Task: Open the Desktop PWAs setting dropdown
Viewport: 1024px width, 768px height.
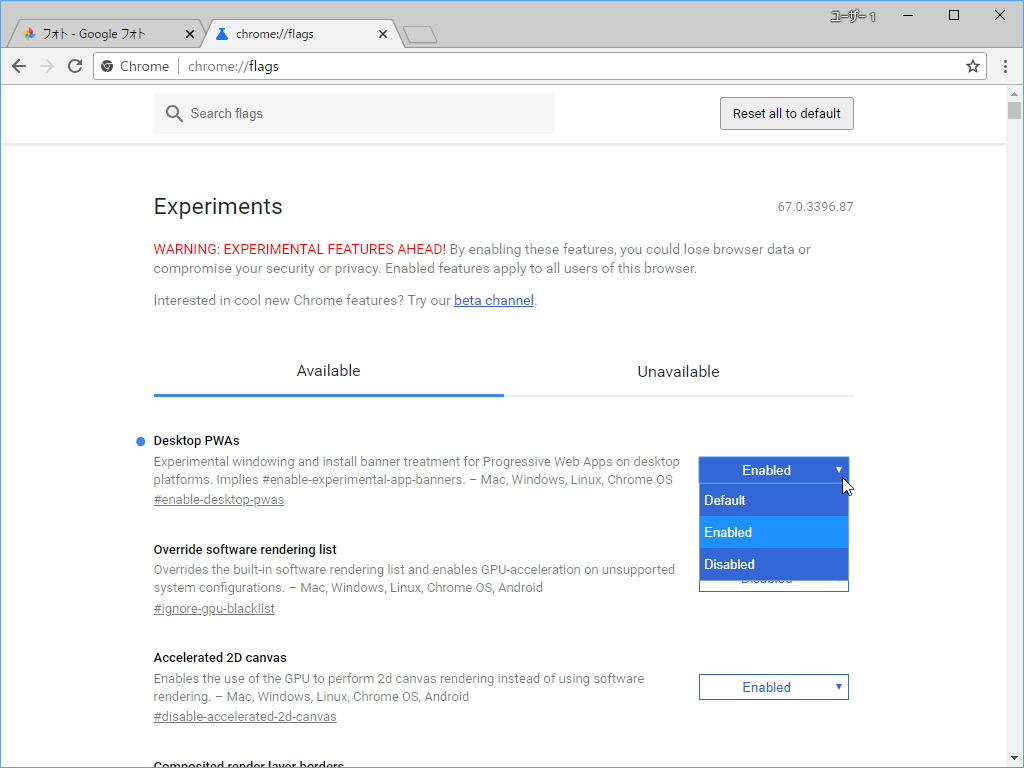Action: pos(773,470)
